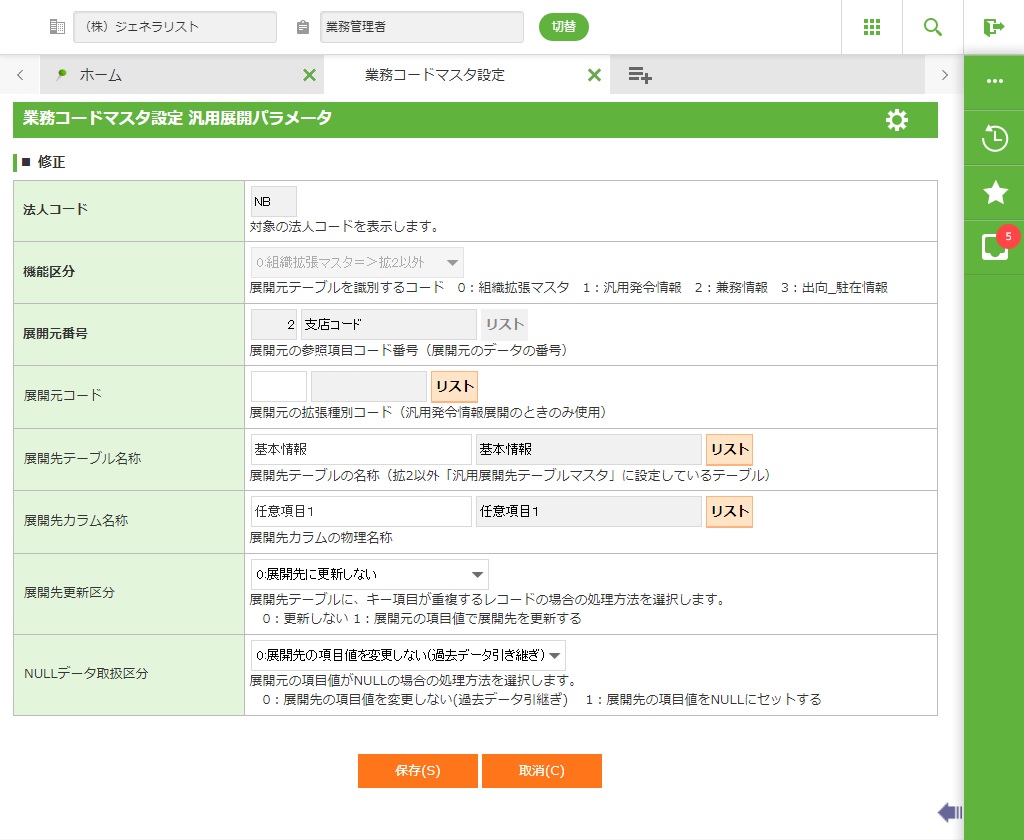Viewport: 1024px width, 840px height.
Task: Switch to the ホーム tab
Action: pos(100,75)
